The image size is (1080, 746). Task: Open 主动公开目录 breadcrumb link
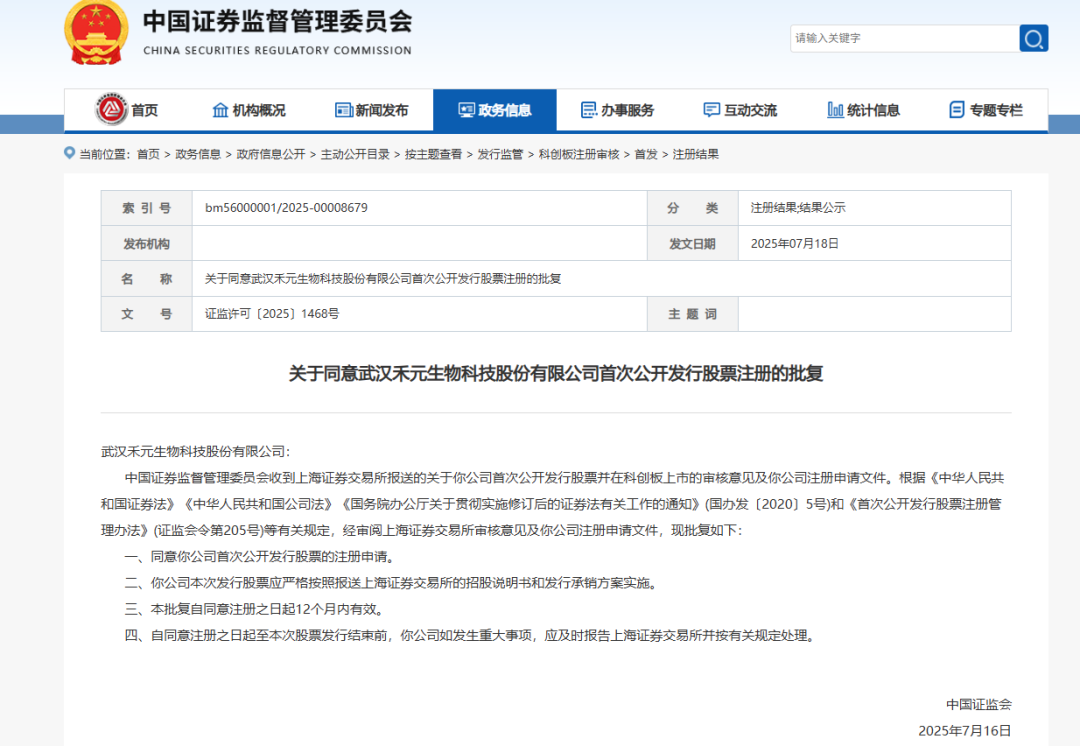pyautogui.click(x=355, y=154)
